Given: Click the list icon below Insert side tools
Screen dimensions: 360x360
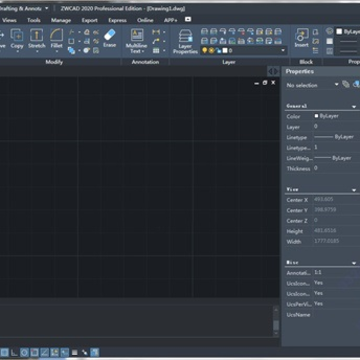Looking at the screenshot, I should coord(316,51).
